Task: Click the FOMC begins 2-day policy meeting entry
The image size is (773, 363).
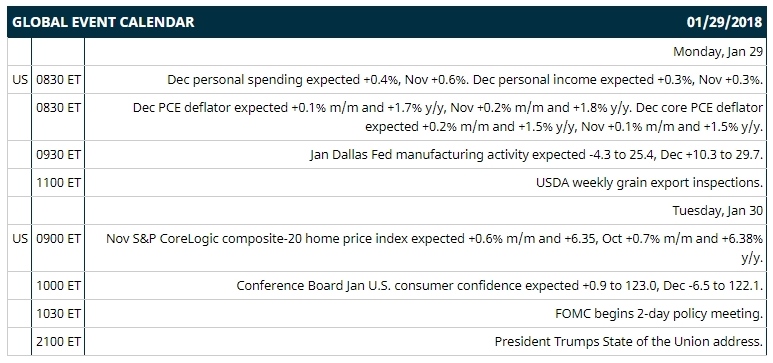Action: pyautogui.click(x=659, y=314)
